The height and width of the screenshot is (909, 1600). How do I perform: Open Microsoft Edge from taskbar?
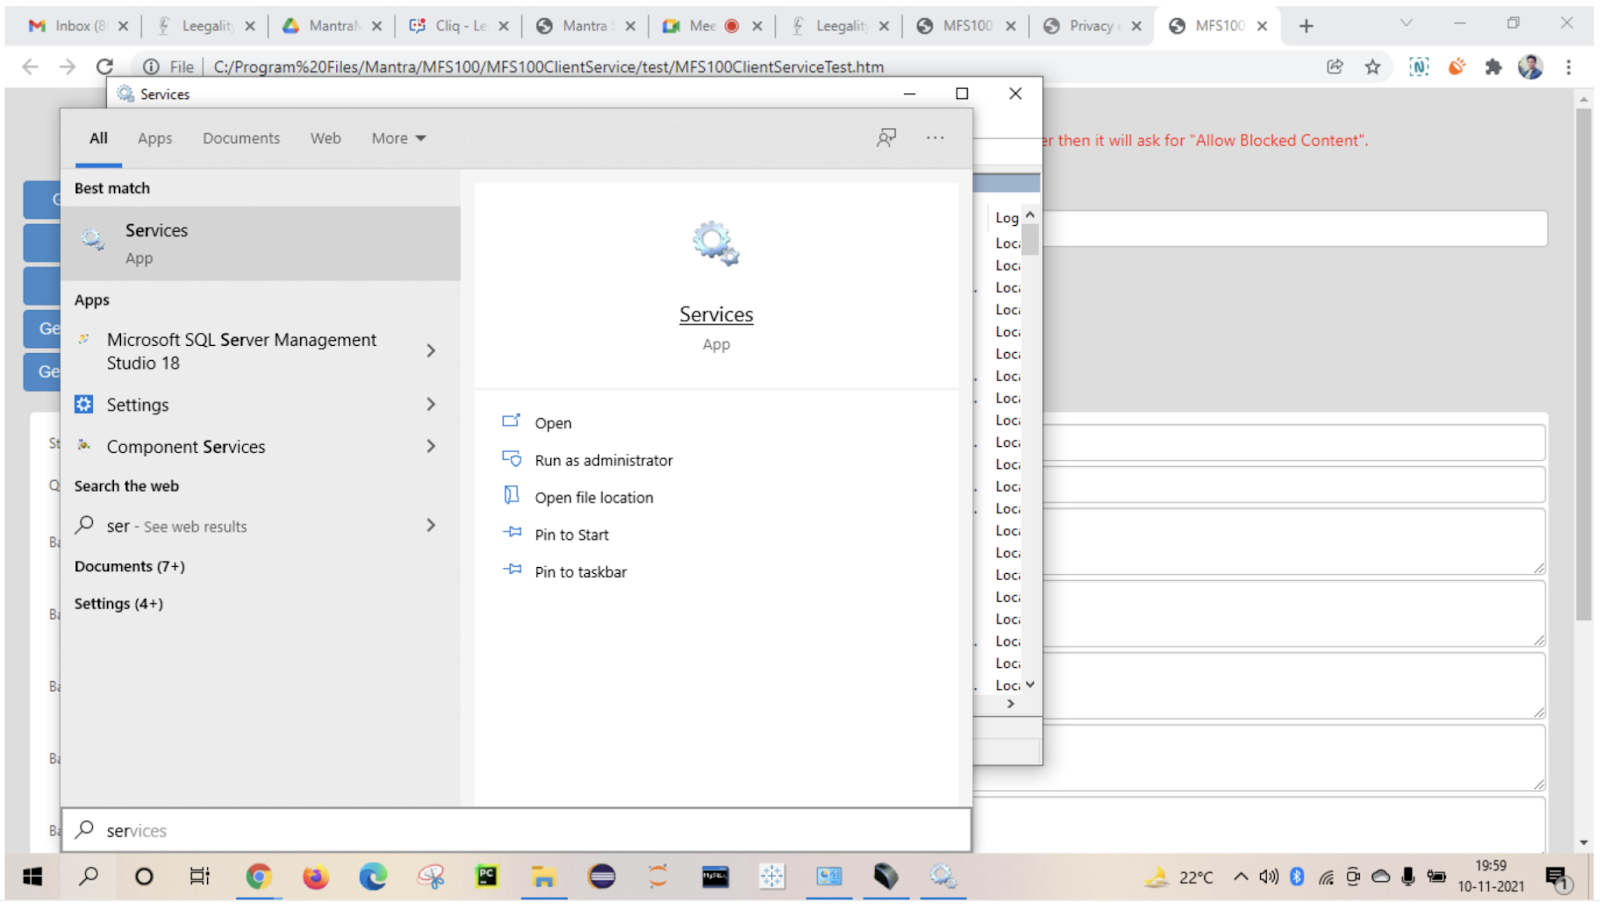click(x=373, y=877)
